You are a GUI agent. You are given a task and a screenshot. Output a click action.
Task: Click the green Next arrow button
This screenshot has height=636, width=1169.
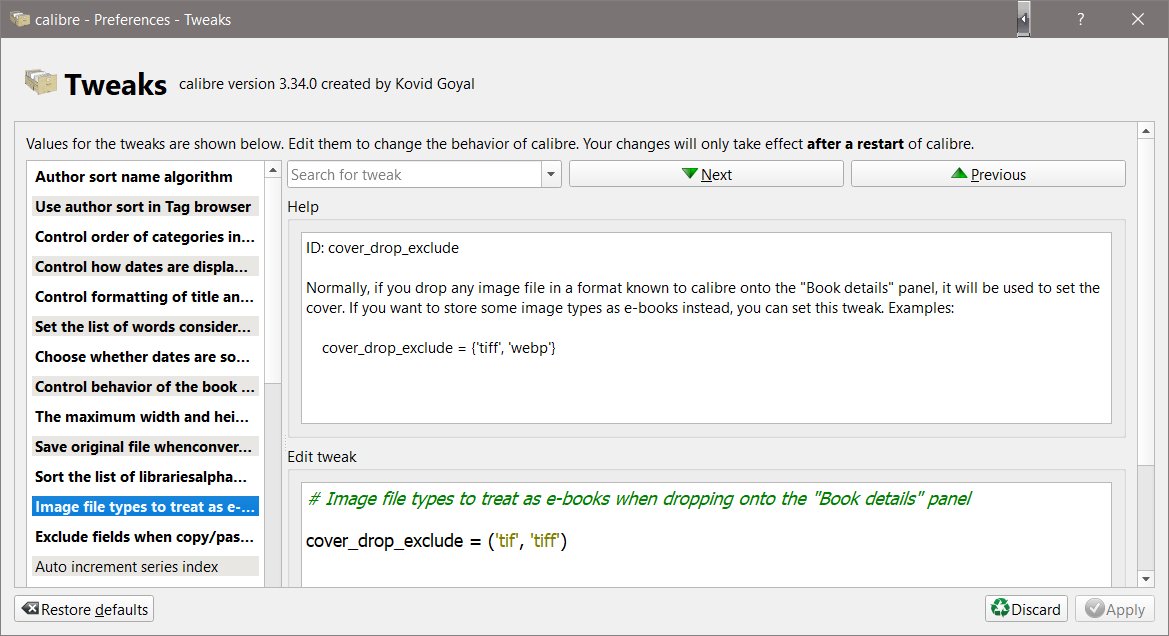(706, 174)
